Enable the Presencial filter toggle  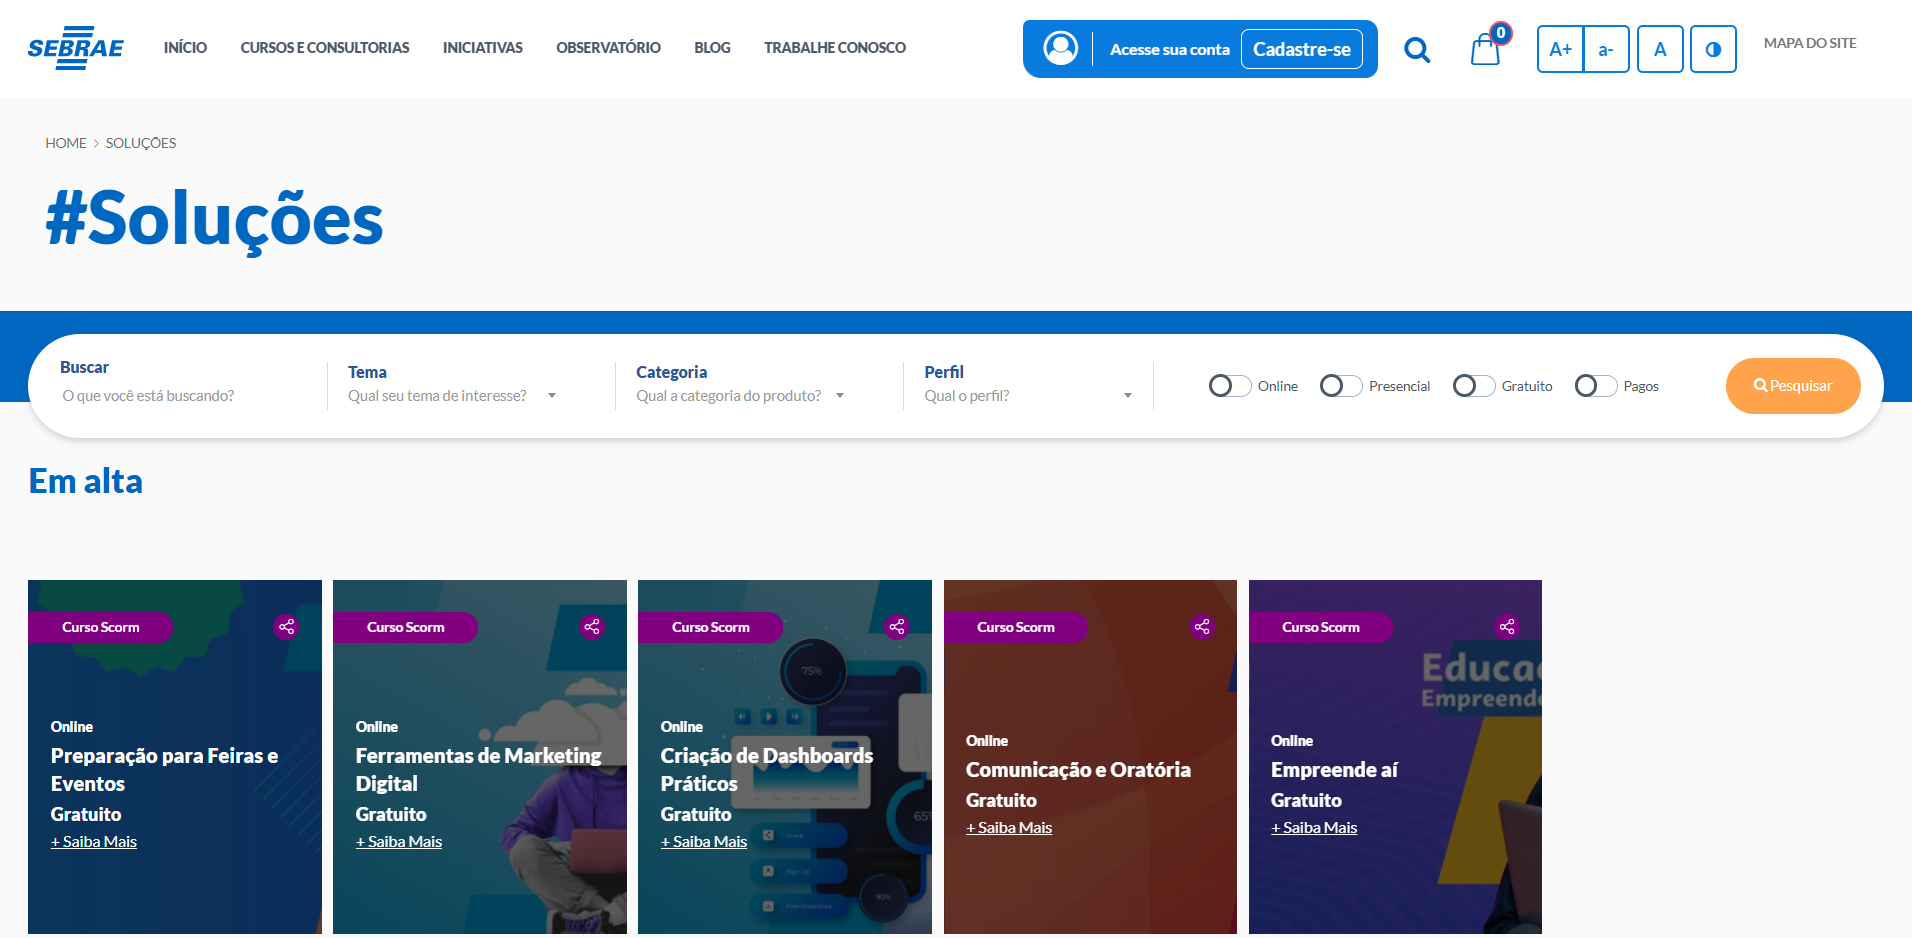1341,386
